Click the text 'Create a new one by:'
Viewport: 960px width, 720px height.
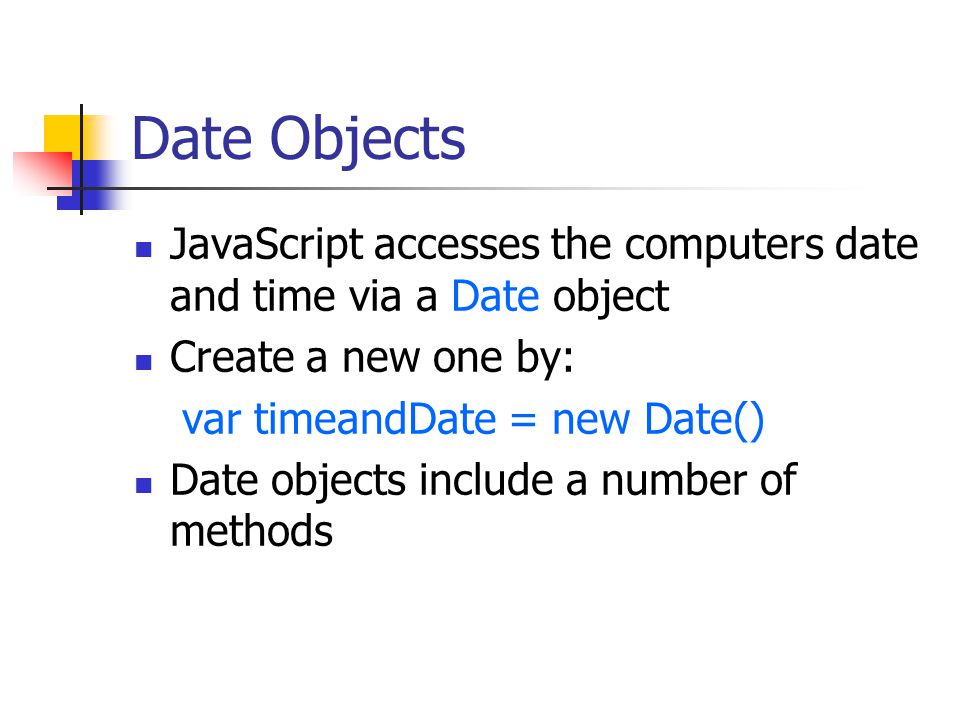tap(372, 358)
